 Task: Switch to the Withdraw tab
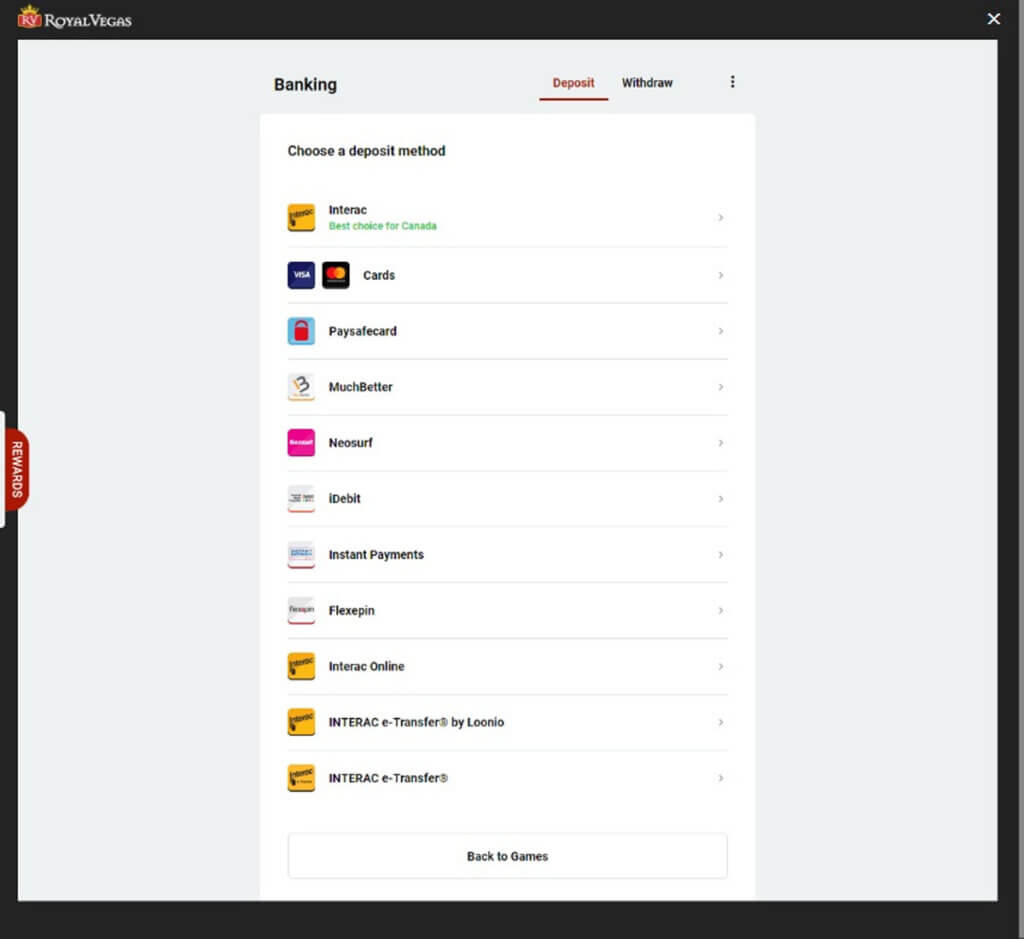click(x=647, y=83)
